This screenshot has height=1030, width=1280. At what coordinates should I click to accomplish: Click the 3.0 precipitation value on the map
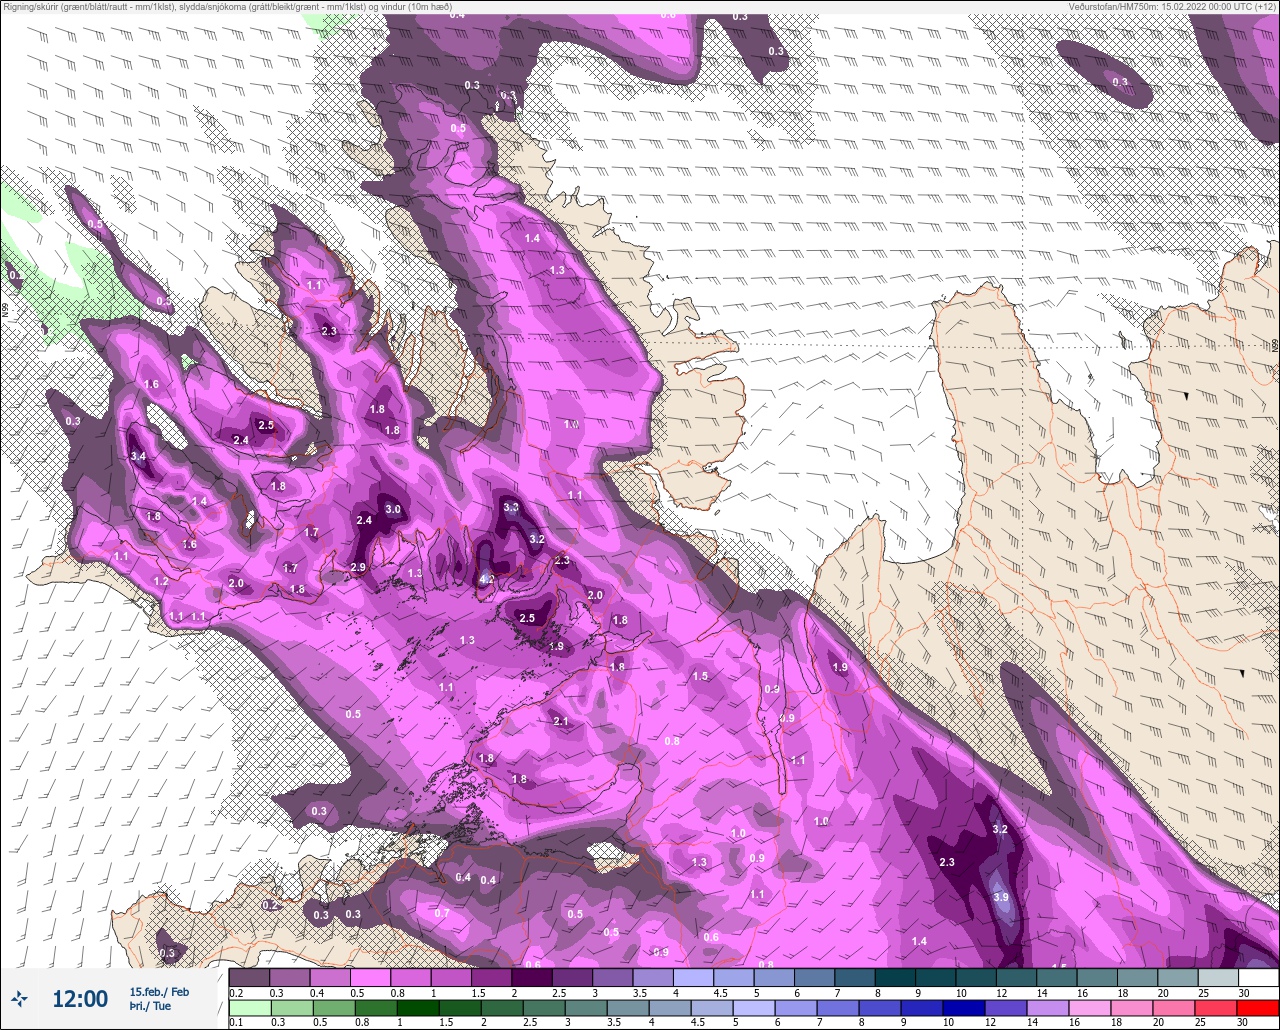point(393,509)
